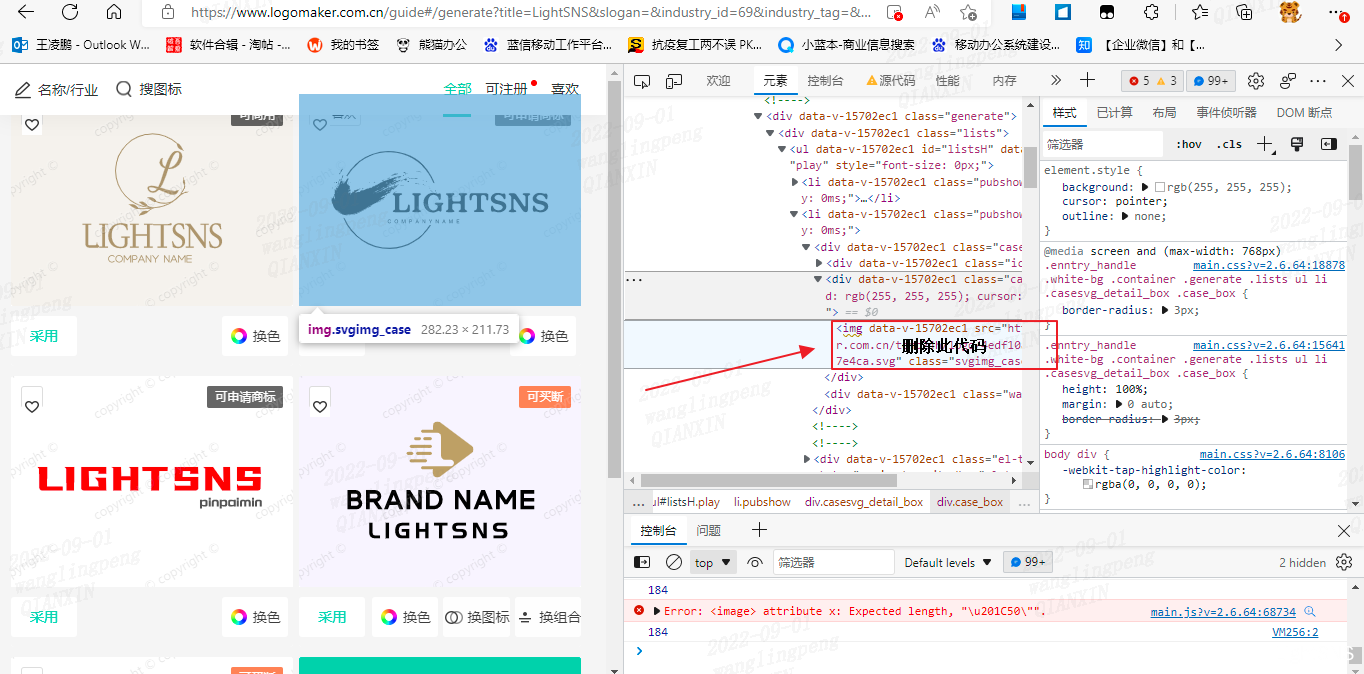Viewport: 1364px width, 674px height.
Task: Open the 名称/行业 editor
Action: pyautogui.click(x=57, y=90)
